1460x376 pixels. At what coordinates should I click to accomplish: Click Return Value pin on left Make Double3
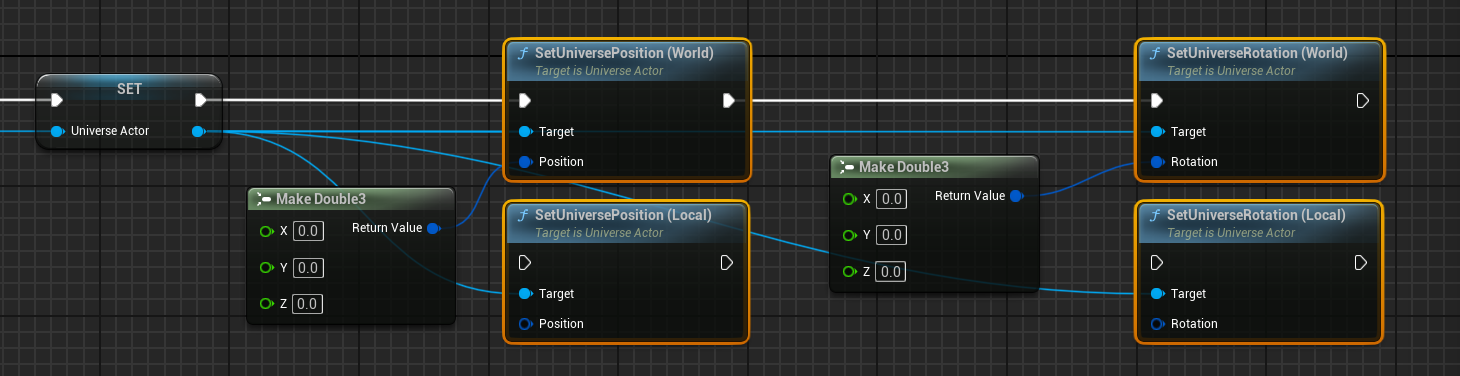coord(433,229)
